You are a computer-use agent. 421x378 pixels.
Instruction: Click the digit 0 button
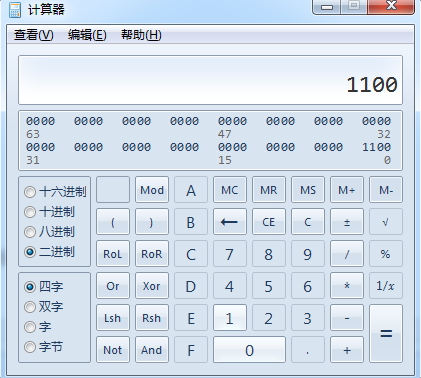[249, 350]
